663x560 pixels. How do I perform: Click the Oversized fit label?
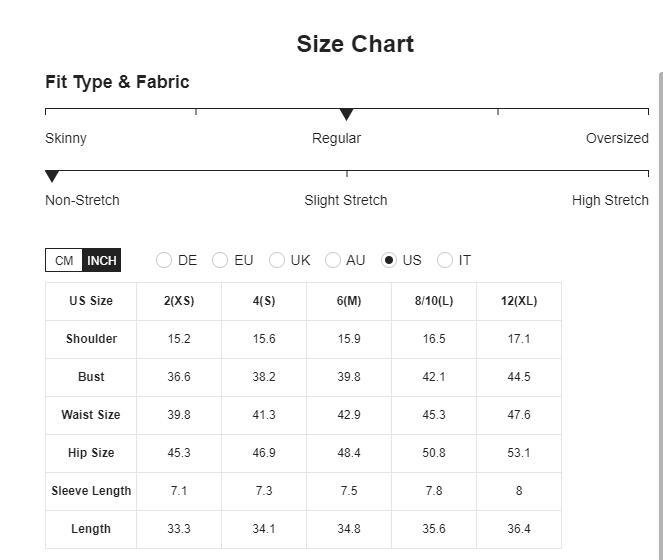tap(617, 138)
